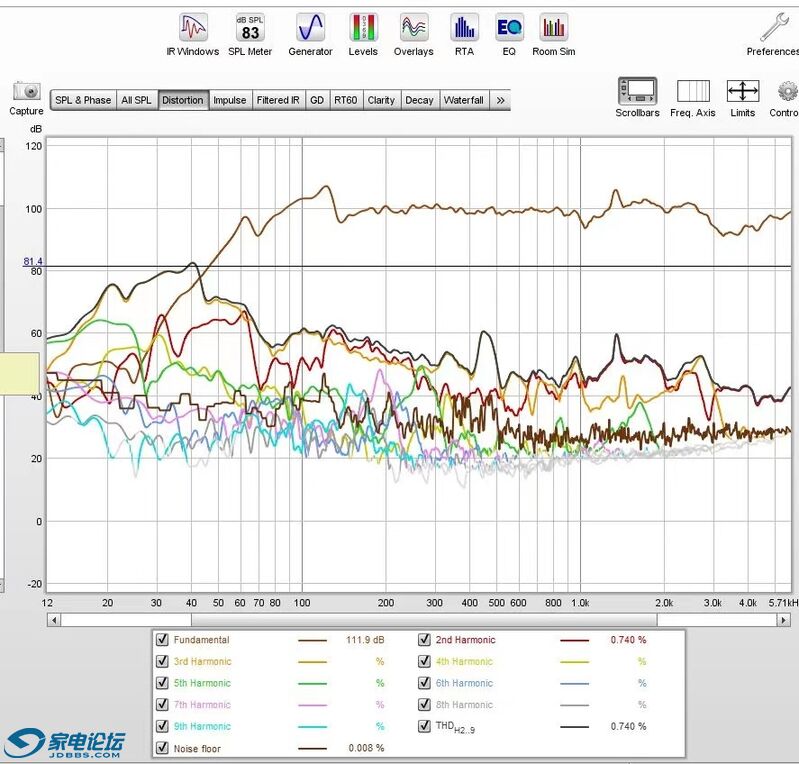Expand the hidden tabs overflow chevron

(500, 100)
